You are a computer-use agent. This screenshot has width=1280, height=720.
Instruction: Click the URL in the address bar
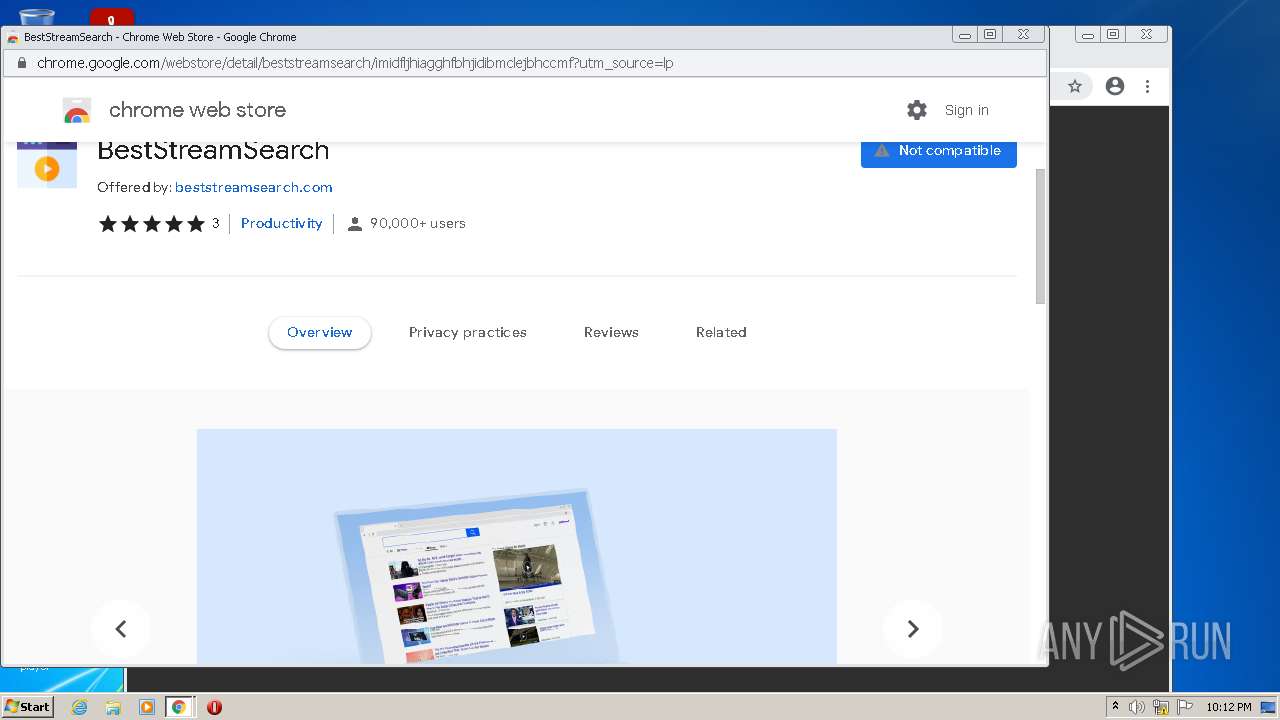tap(355, 63)
